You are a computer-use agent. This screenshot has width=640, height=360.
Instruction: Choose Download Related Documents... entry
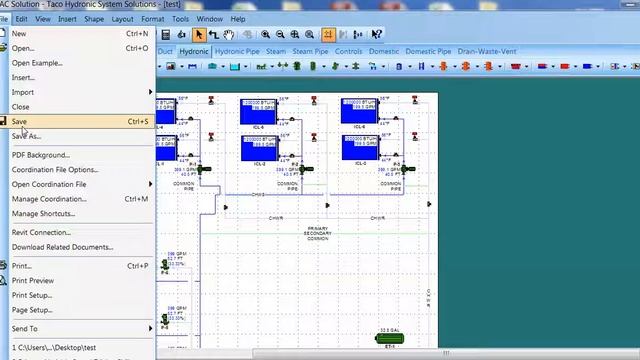click(78, 247)
